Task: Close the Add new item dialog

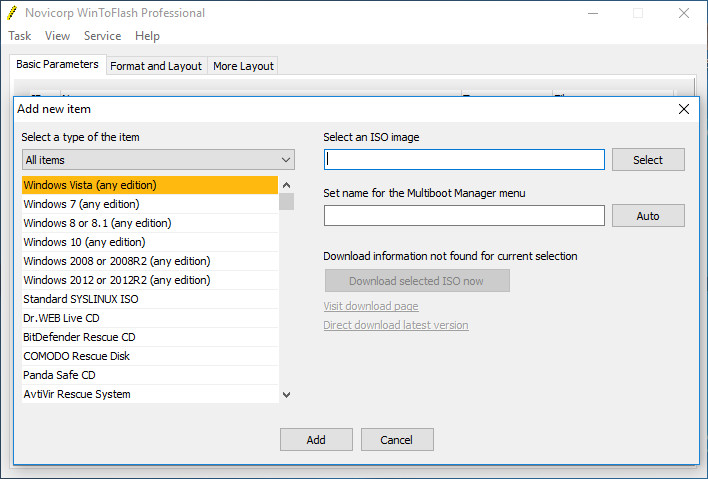Action: pyautogui.click(x=684, y=109)
